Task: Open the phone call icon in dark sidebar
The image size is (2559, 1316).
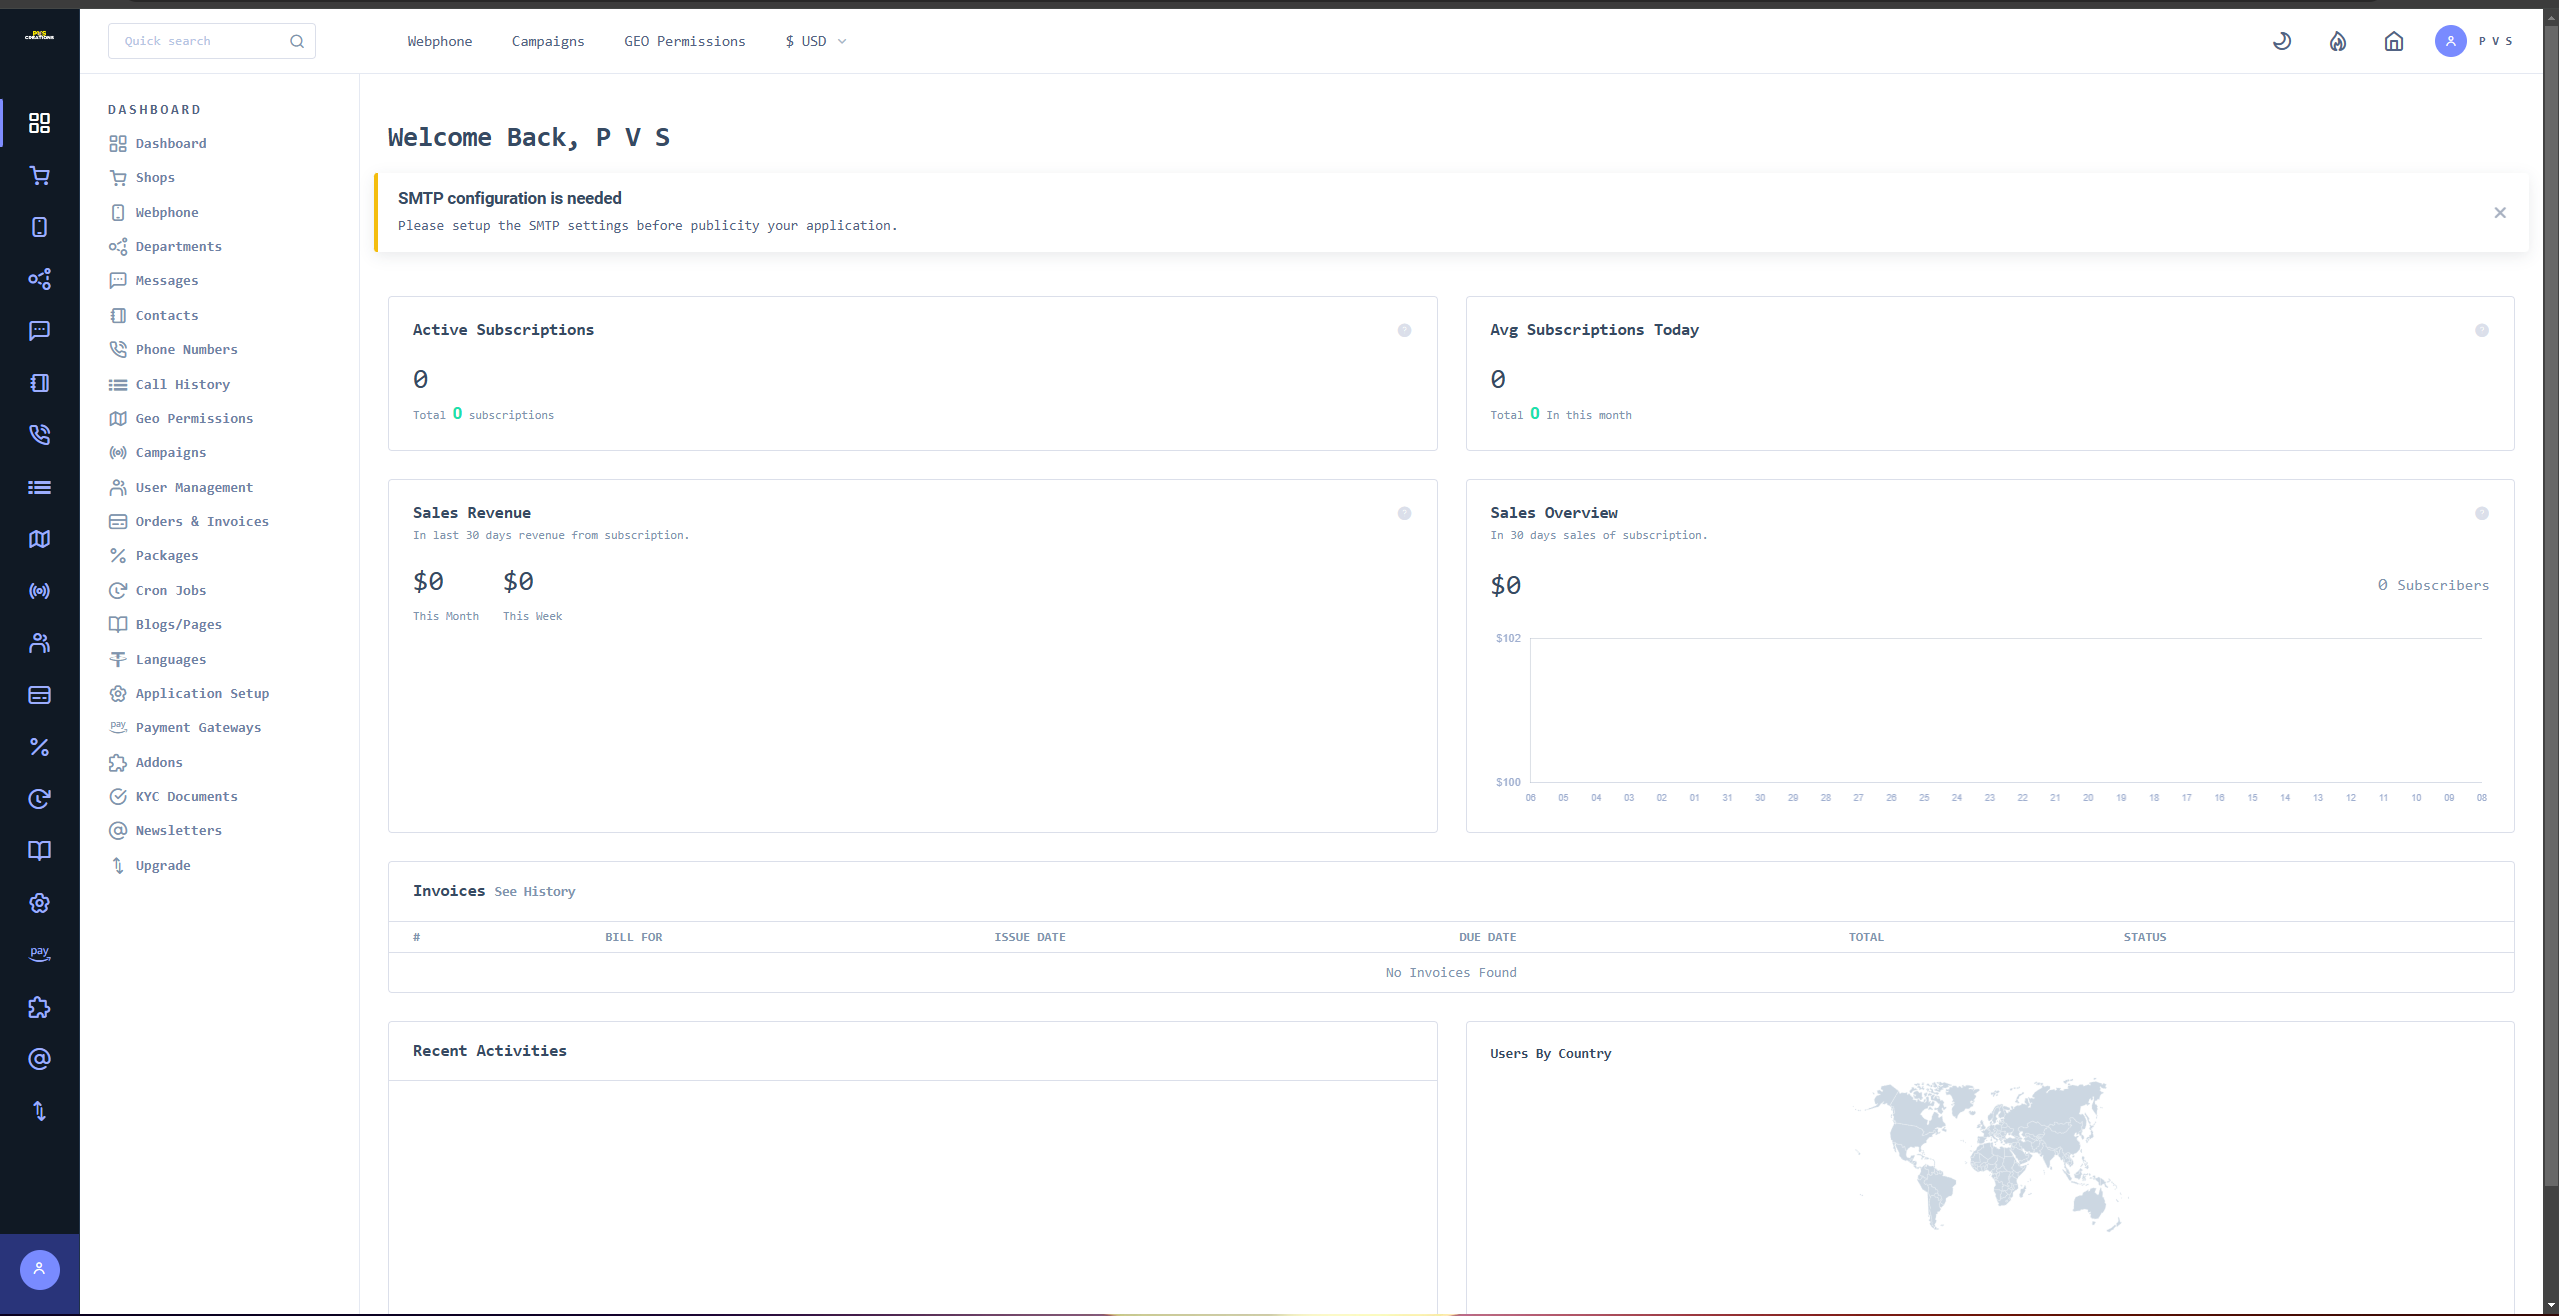Action: tap(39, 435)
